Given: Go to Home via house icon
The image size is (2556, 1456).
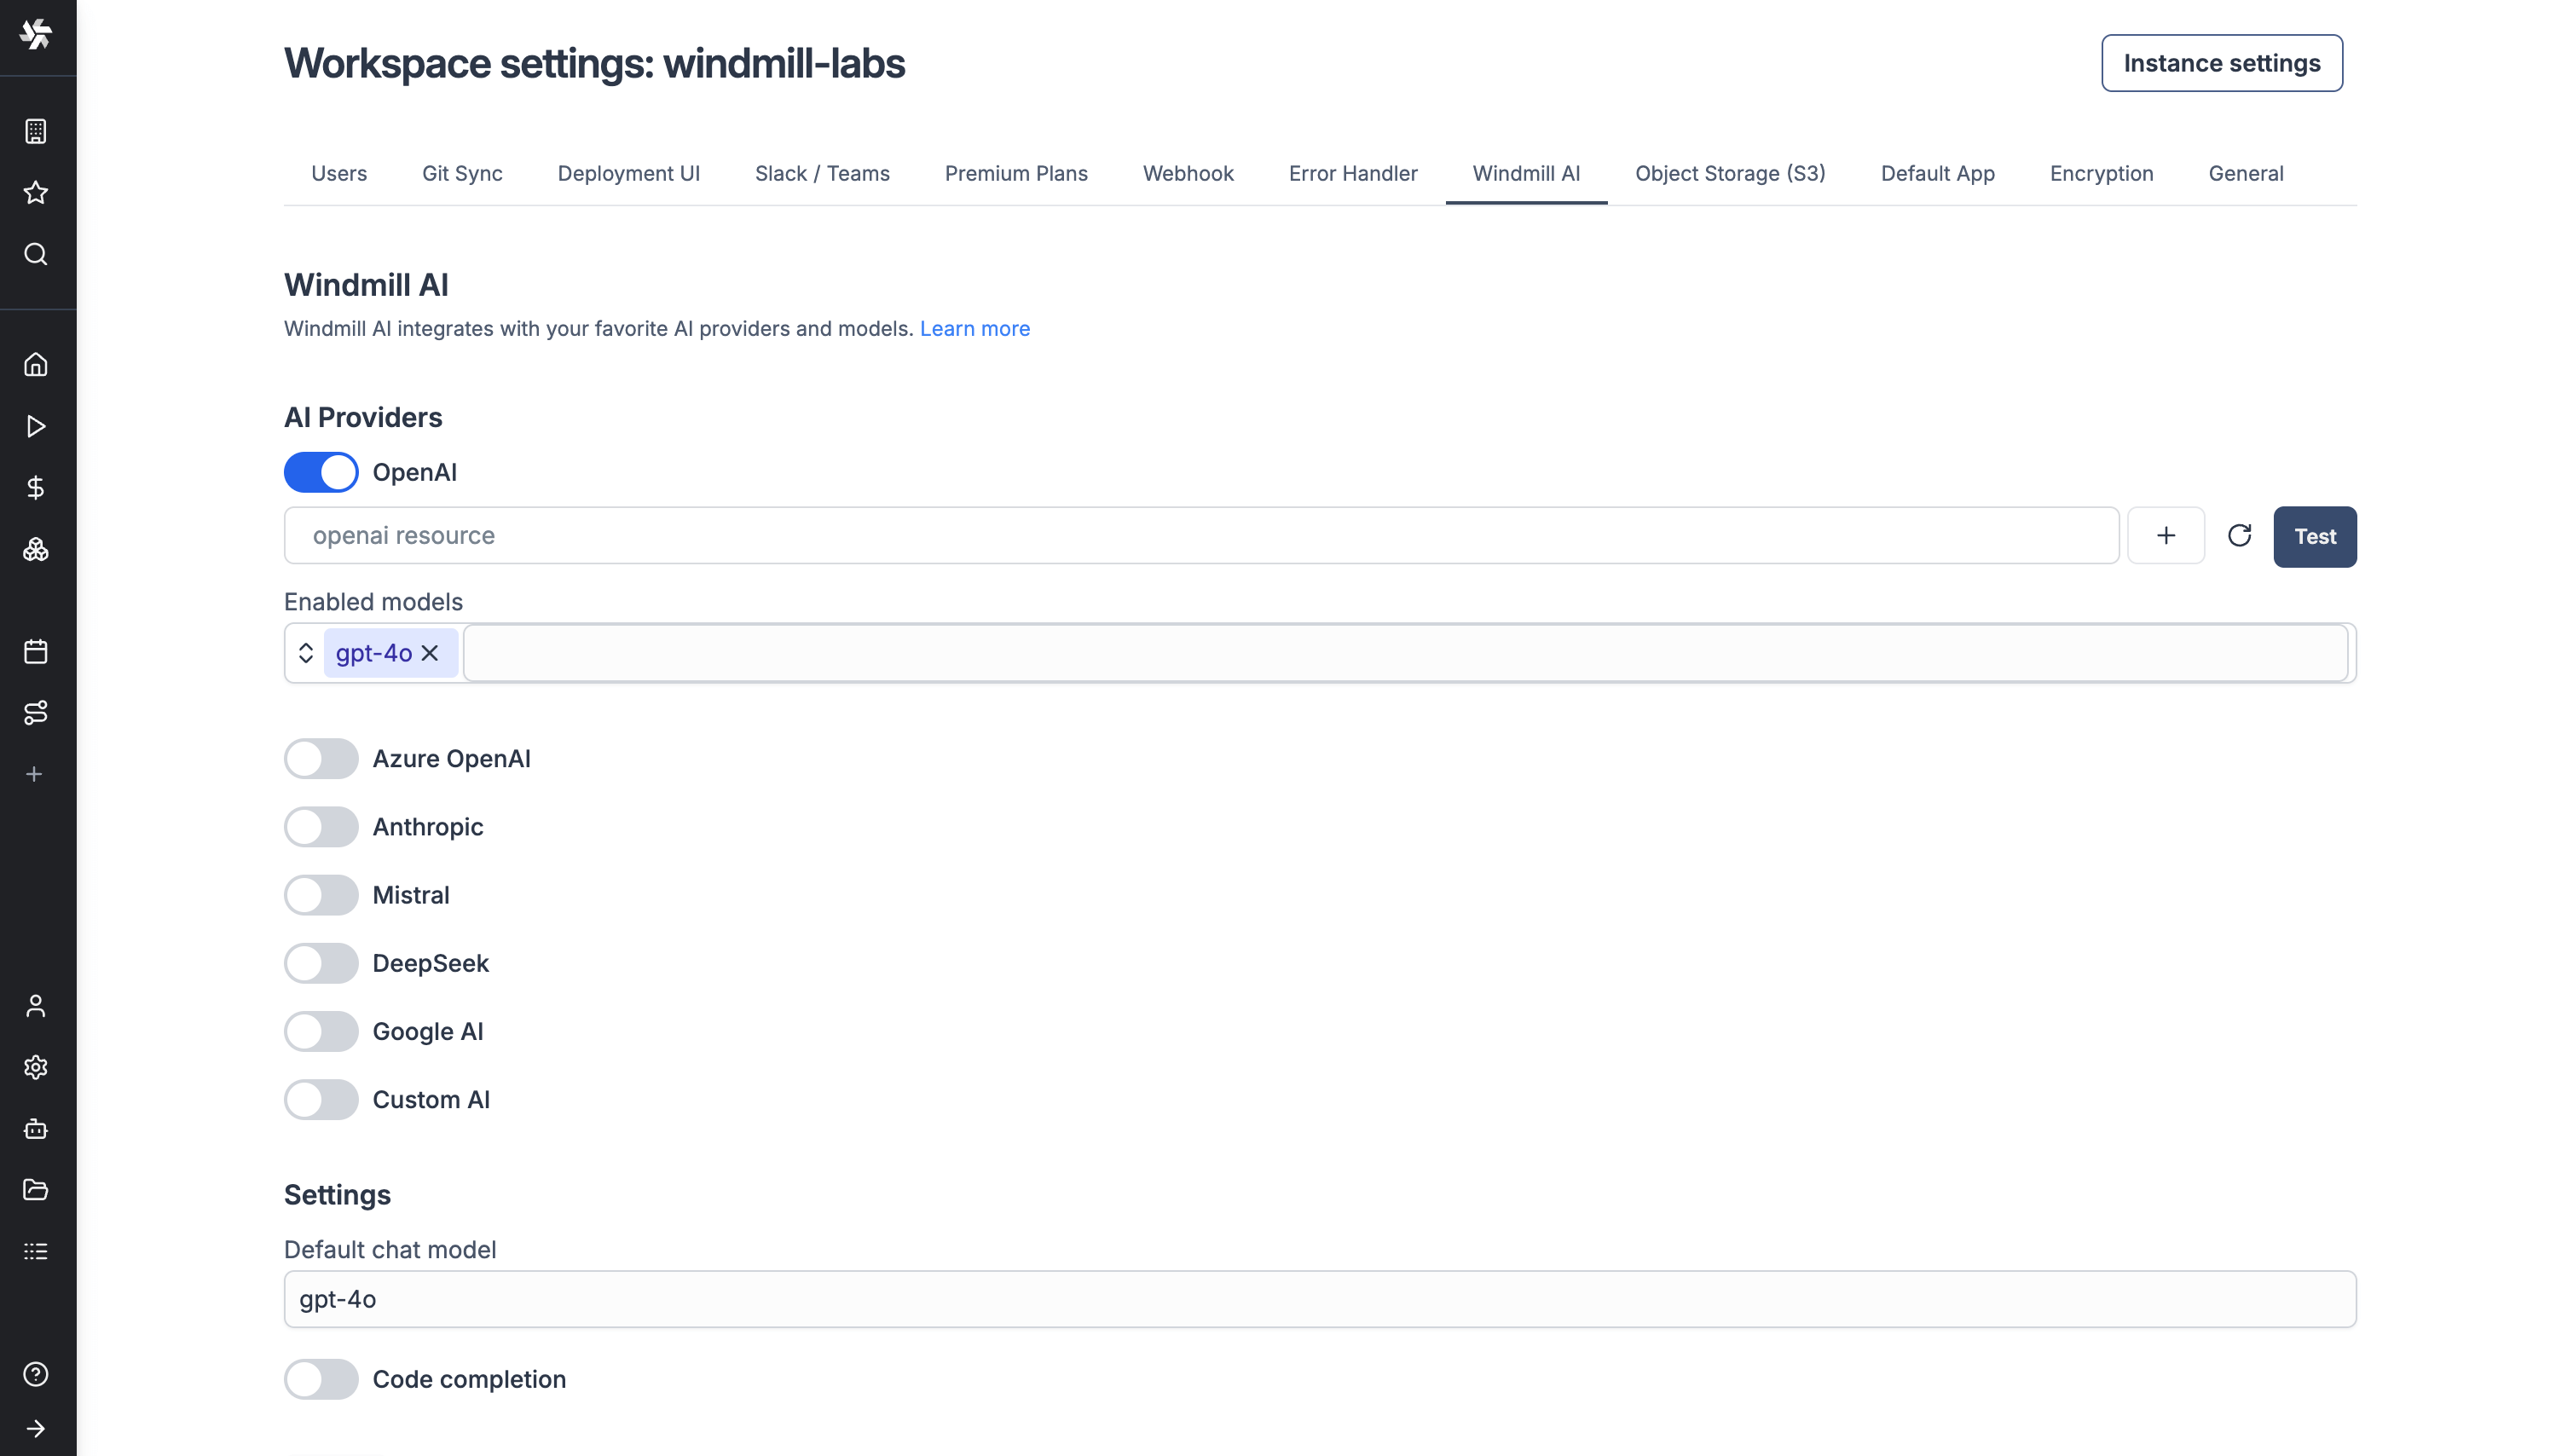Looking at the screenshot, I should click(36, 365).
